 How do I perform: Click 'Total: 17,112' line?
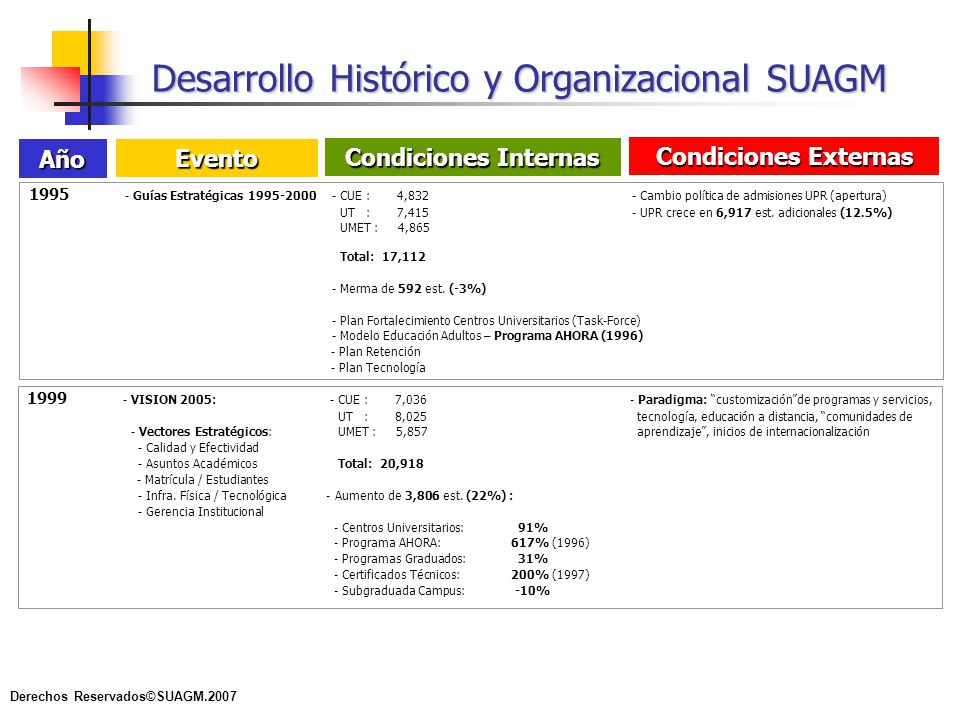click(383, 257)
